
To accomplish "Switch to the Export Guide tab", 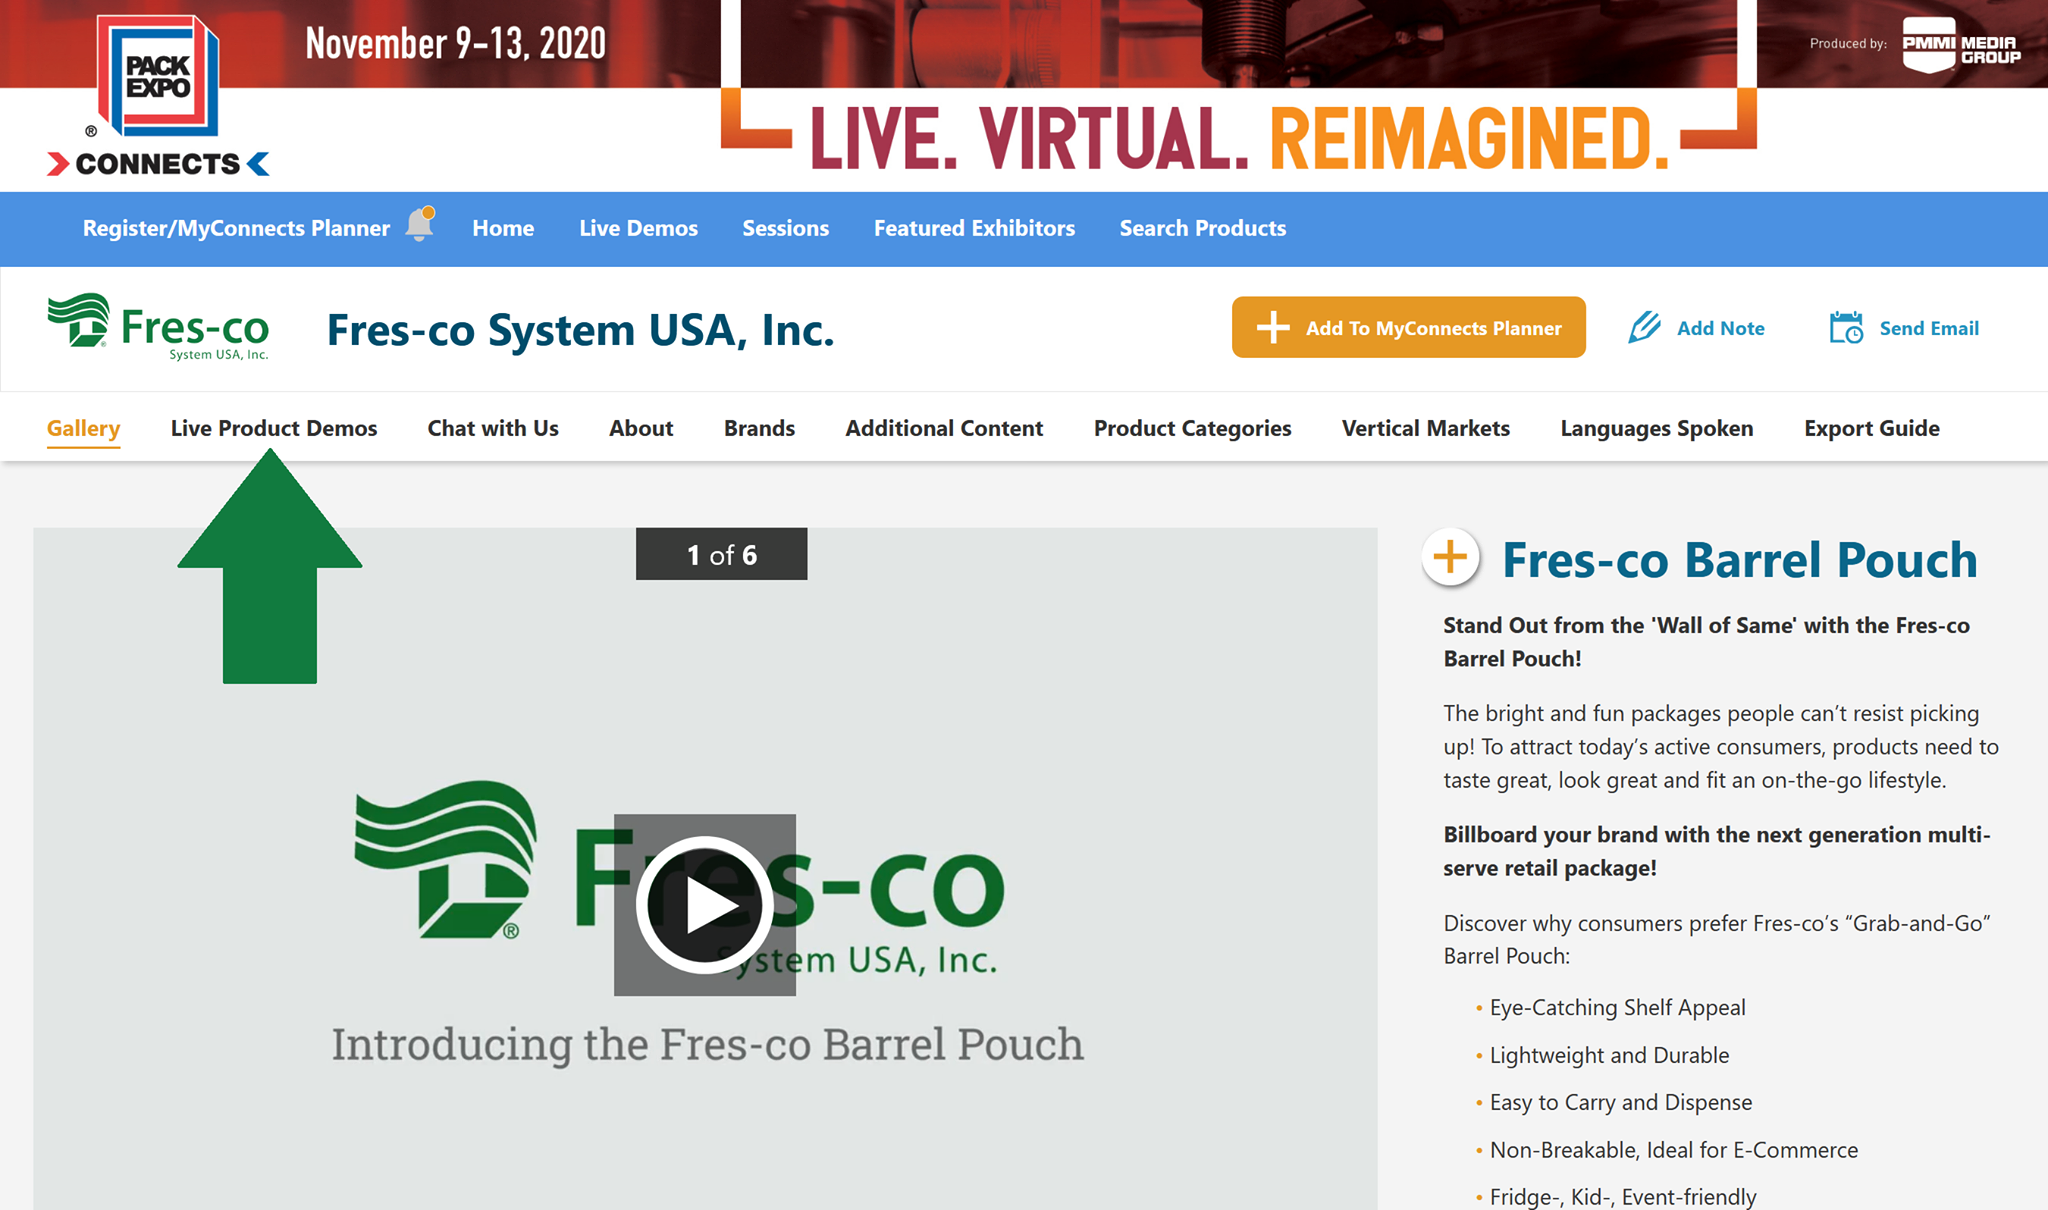I will (1872, 429).
